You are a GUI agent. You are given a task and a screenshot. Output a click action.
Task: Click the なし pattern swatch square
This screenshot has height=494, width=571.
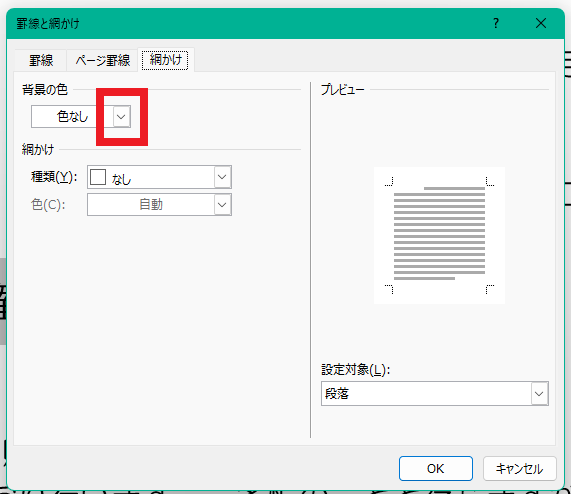click(98, 177)
